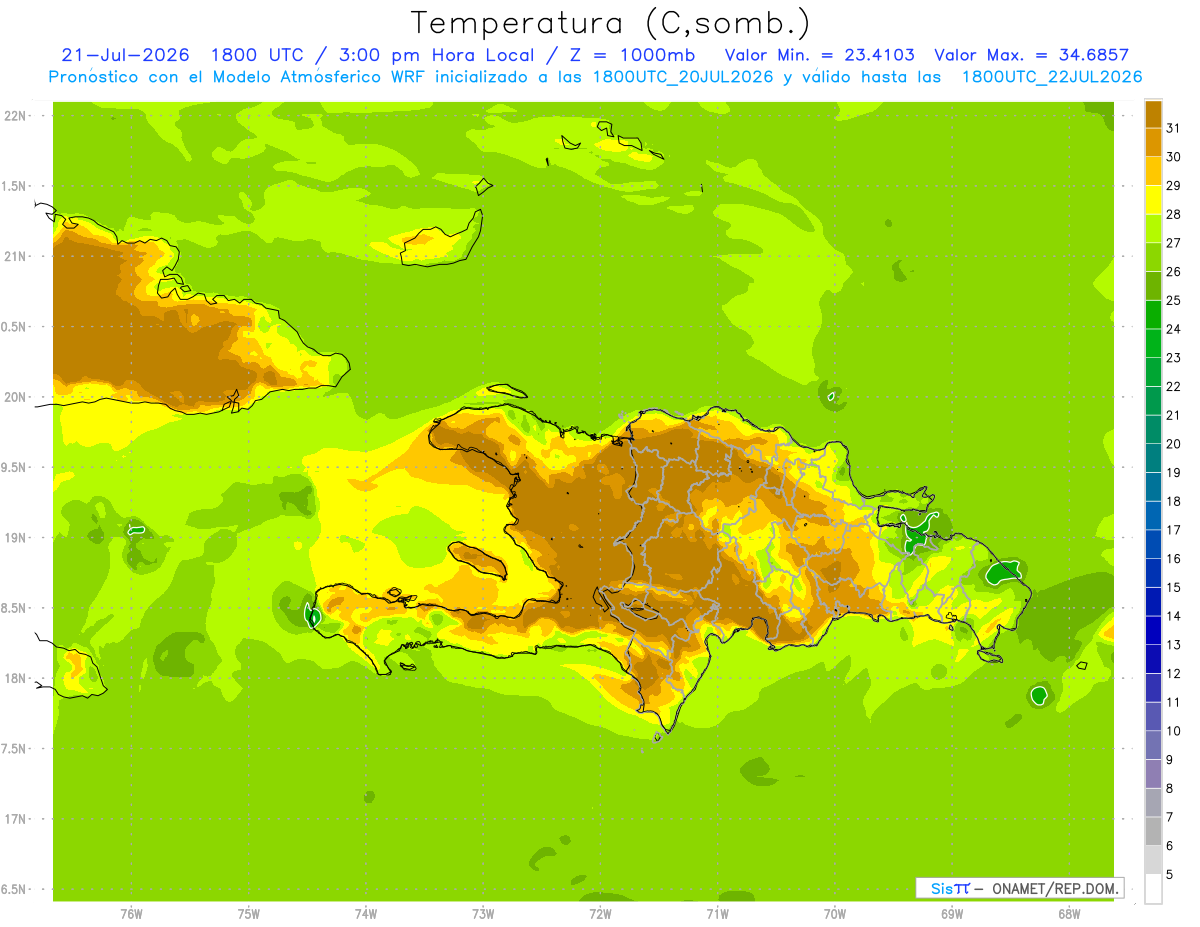The height and width of the screenshot is (927, 1200).
Task: Click the colorbar label '15'
Action: (1173, 587)
